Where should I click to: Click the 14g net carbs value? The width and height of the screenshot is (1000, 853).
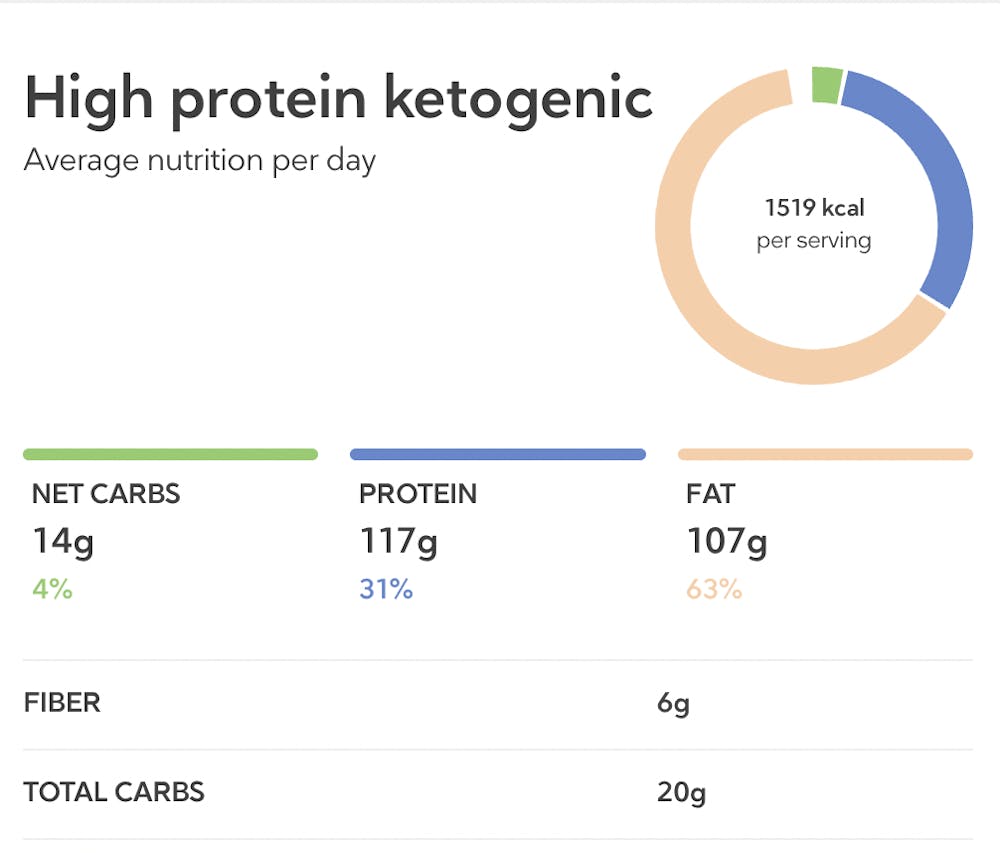point(63,541)
